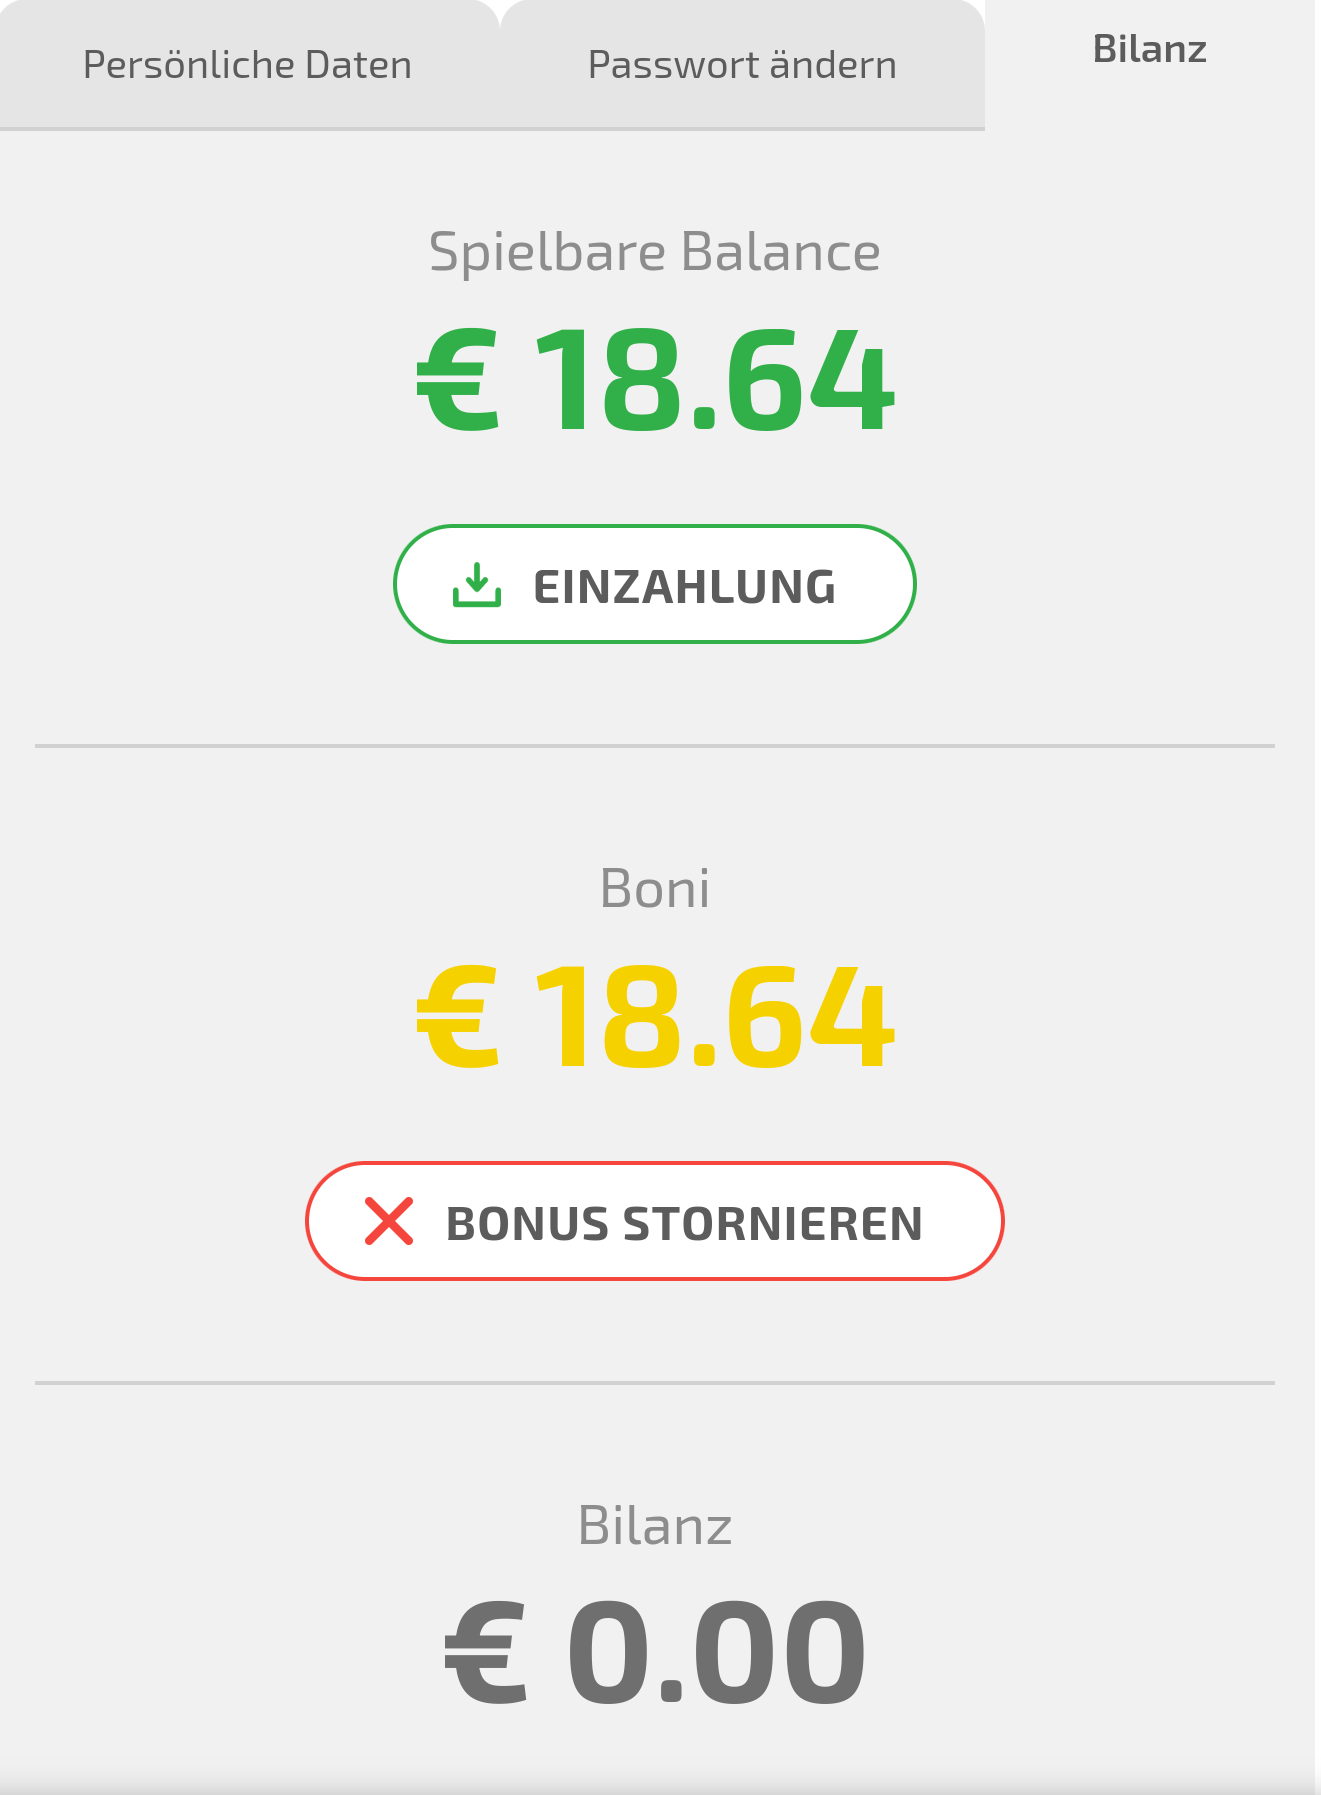Click the gray euro symbol before 0.00
Image resolution: width=1321 pixels, height=1795 pixels.
click(486, 1653)
